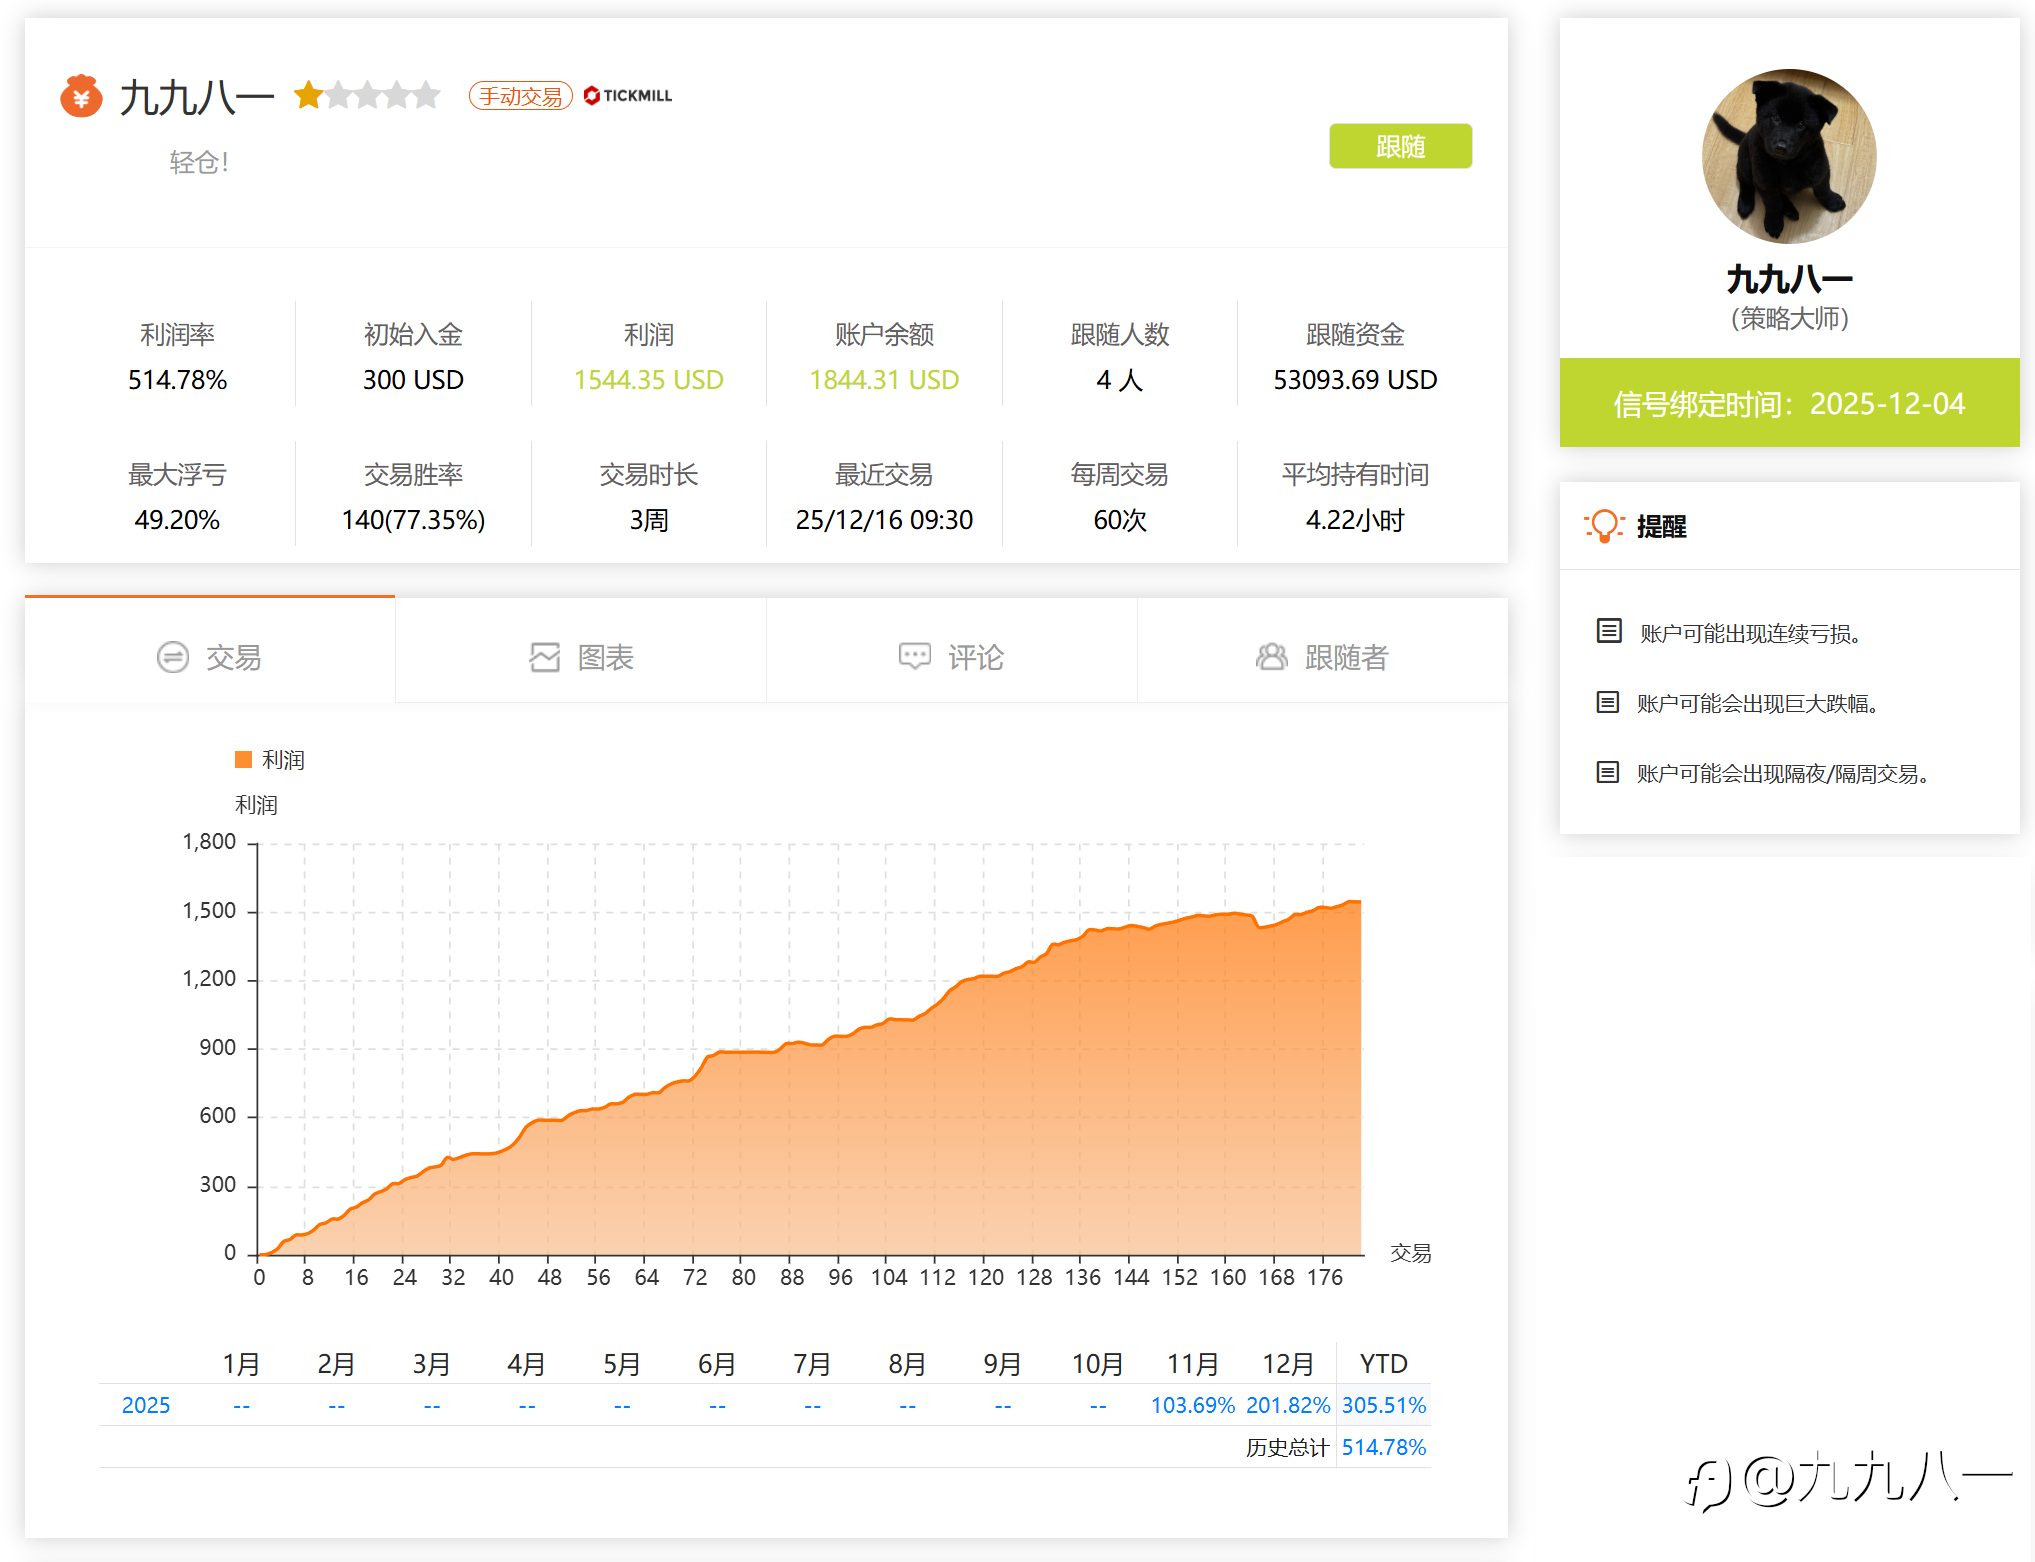
Task: Click the gold star rating icon
Action: tap(309, 96)
